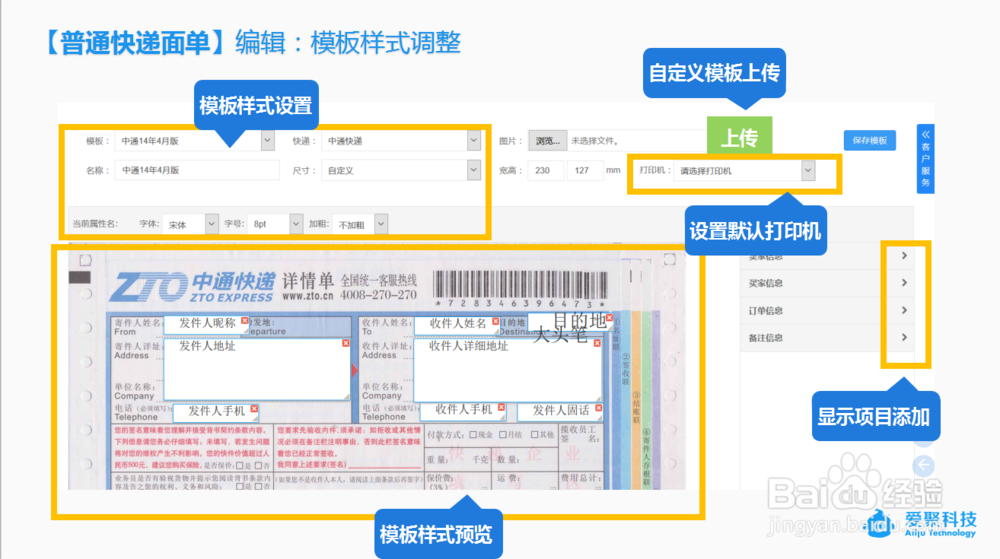Open the 客户服务 side panel
1000x559 pixels.
click(925, 159)
